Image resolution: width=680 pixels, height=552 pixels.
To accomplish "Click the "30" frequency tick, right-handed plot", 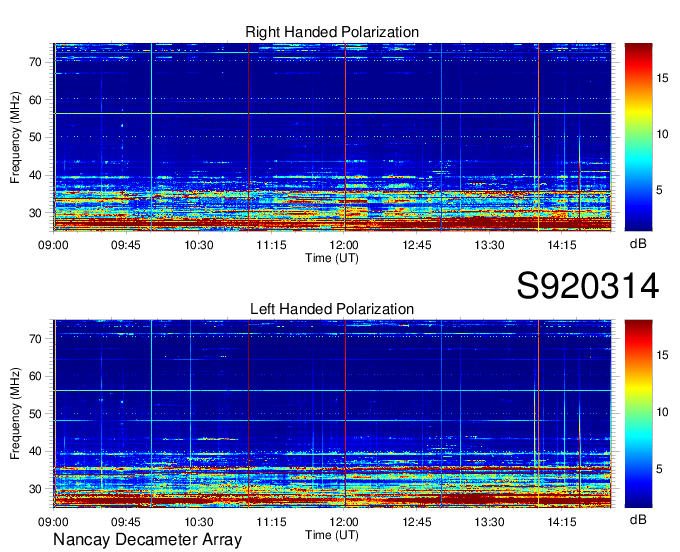I will [35, 213].
